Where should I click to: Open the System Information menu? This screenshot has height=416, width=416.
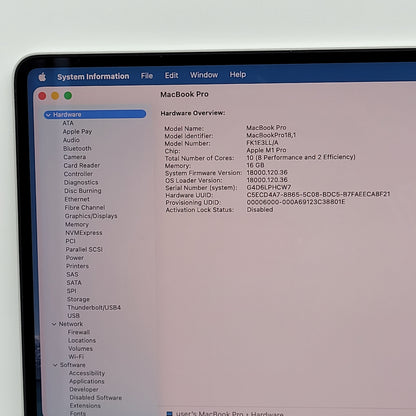pos(93,76)
